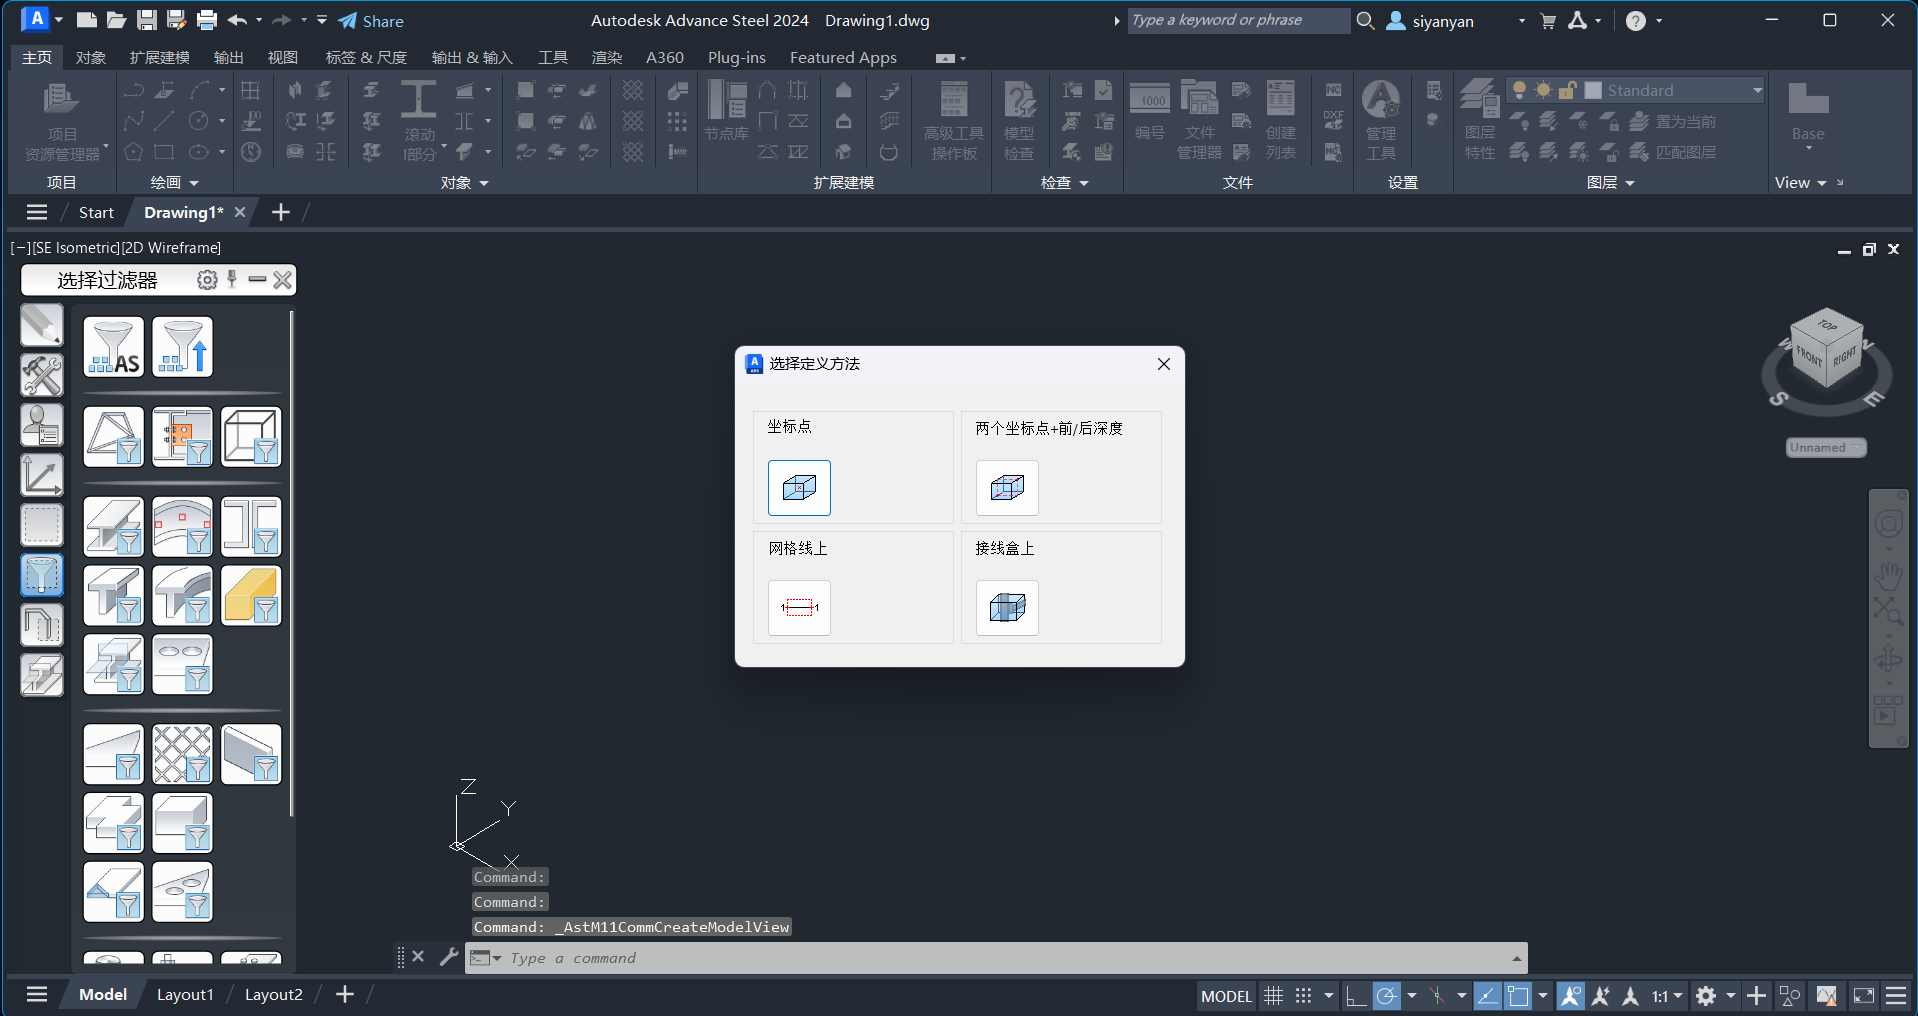Viewport: 1918px width, 1016px height.
Task: Click 匹配图层 match layer button
Action: [x=1673, y=152]
